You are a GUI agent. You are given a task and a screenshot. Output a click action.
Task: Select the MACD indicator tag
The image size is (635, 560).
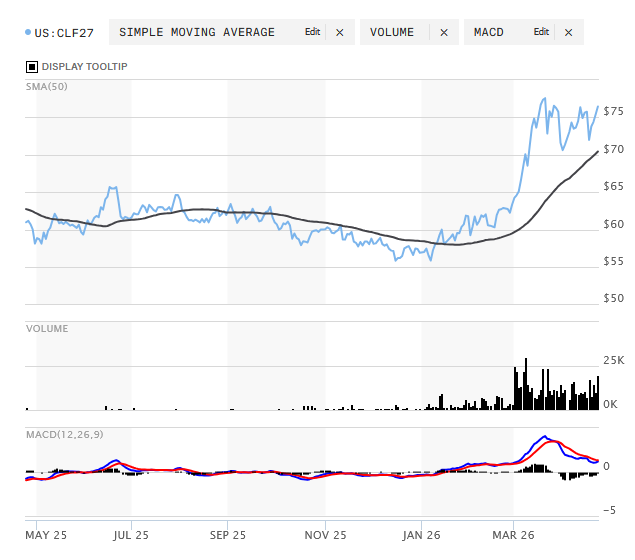pos(524,32)
